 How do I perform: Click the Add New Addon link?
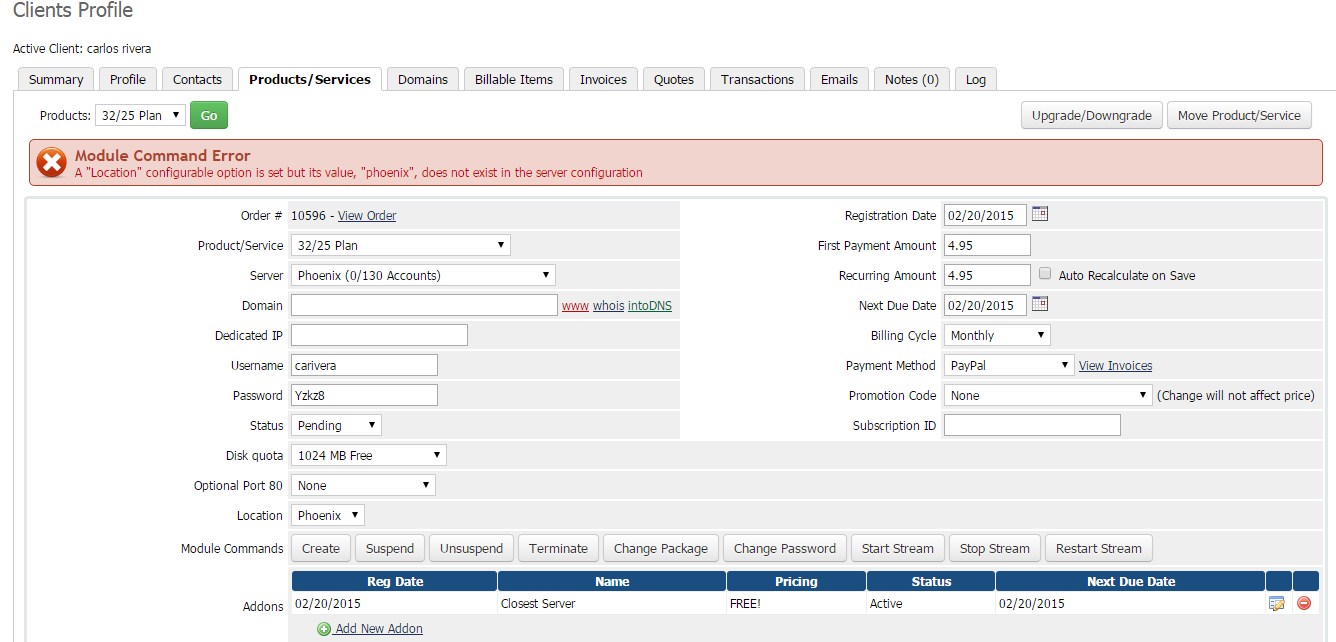click(379, 629)
